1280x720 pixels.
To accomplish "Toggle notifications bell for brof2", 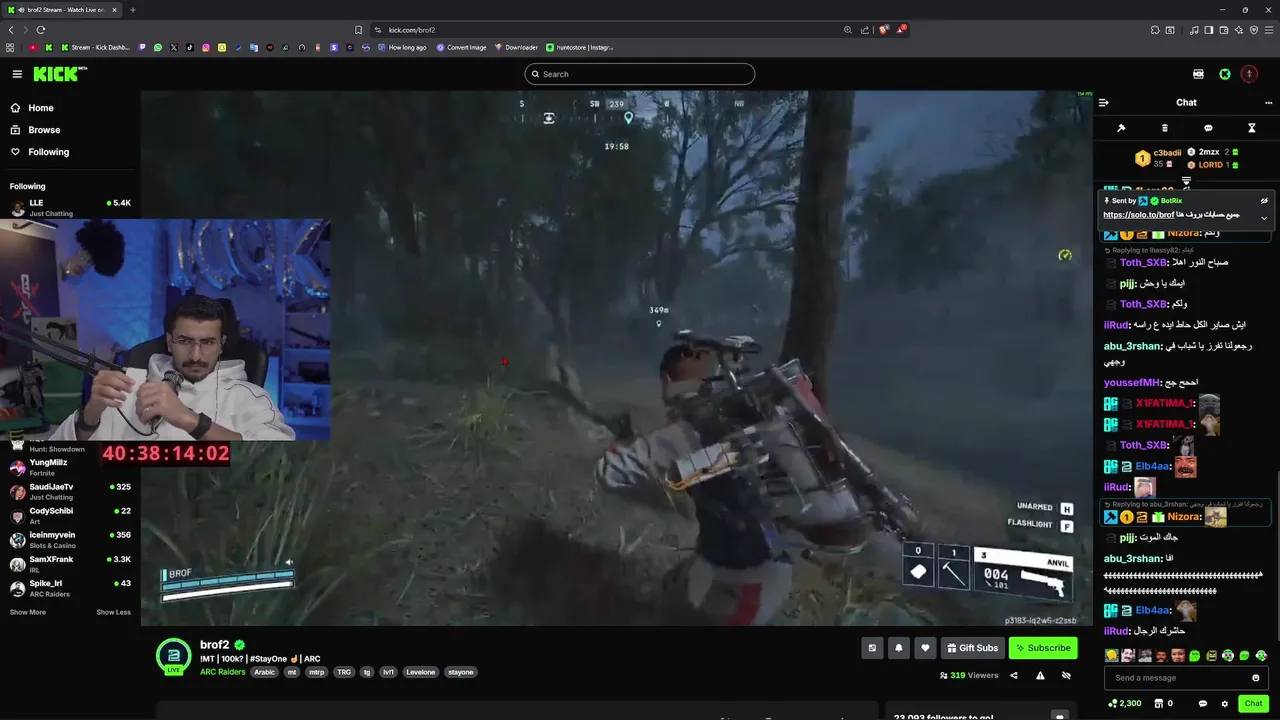I will (898, 648).
